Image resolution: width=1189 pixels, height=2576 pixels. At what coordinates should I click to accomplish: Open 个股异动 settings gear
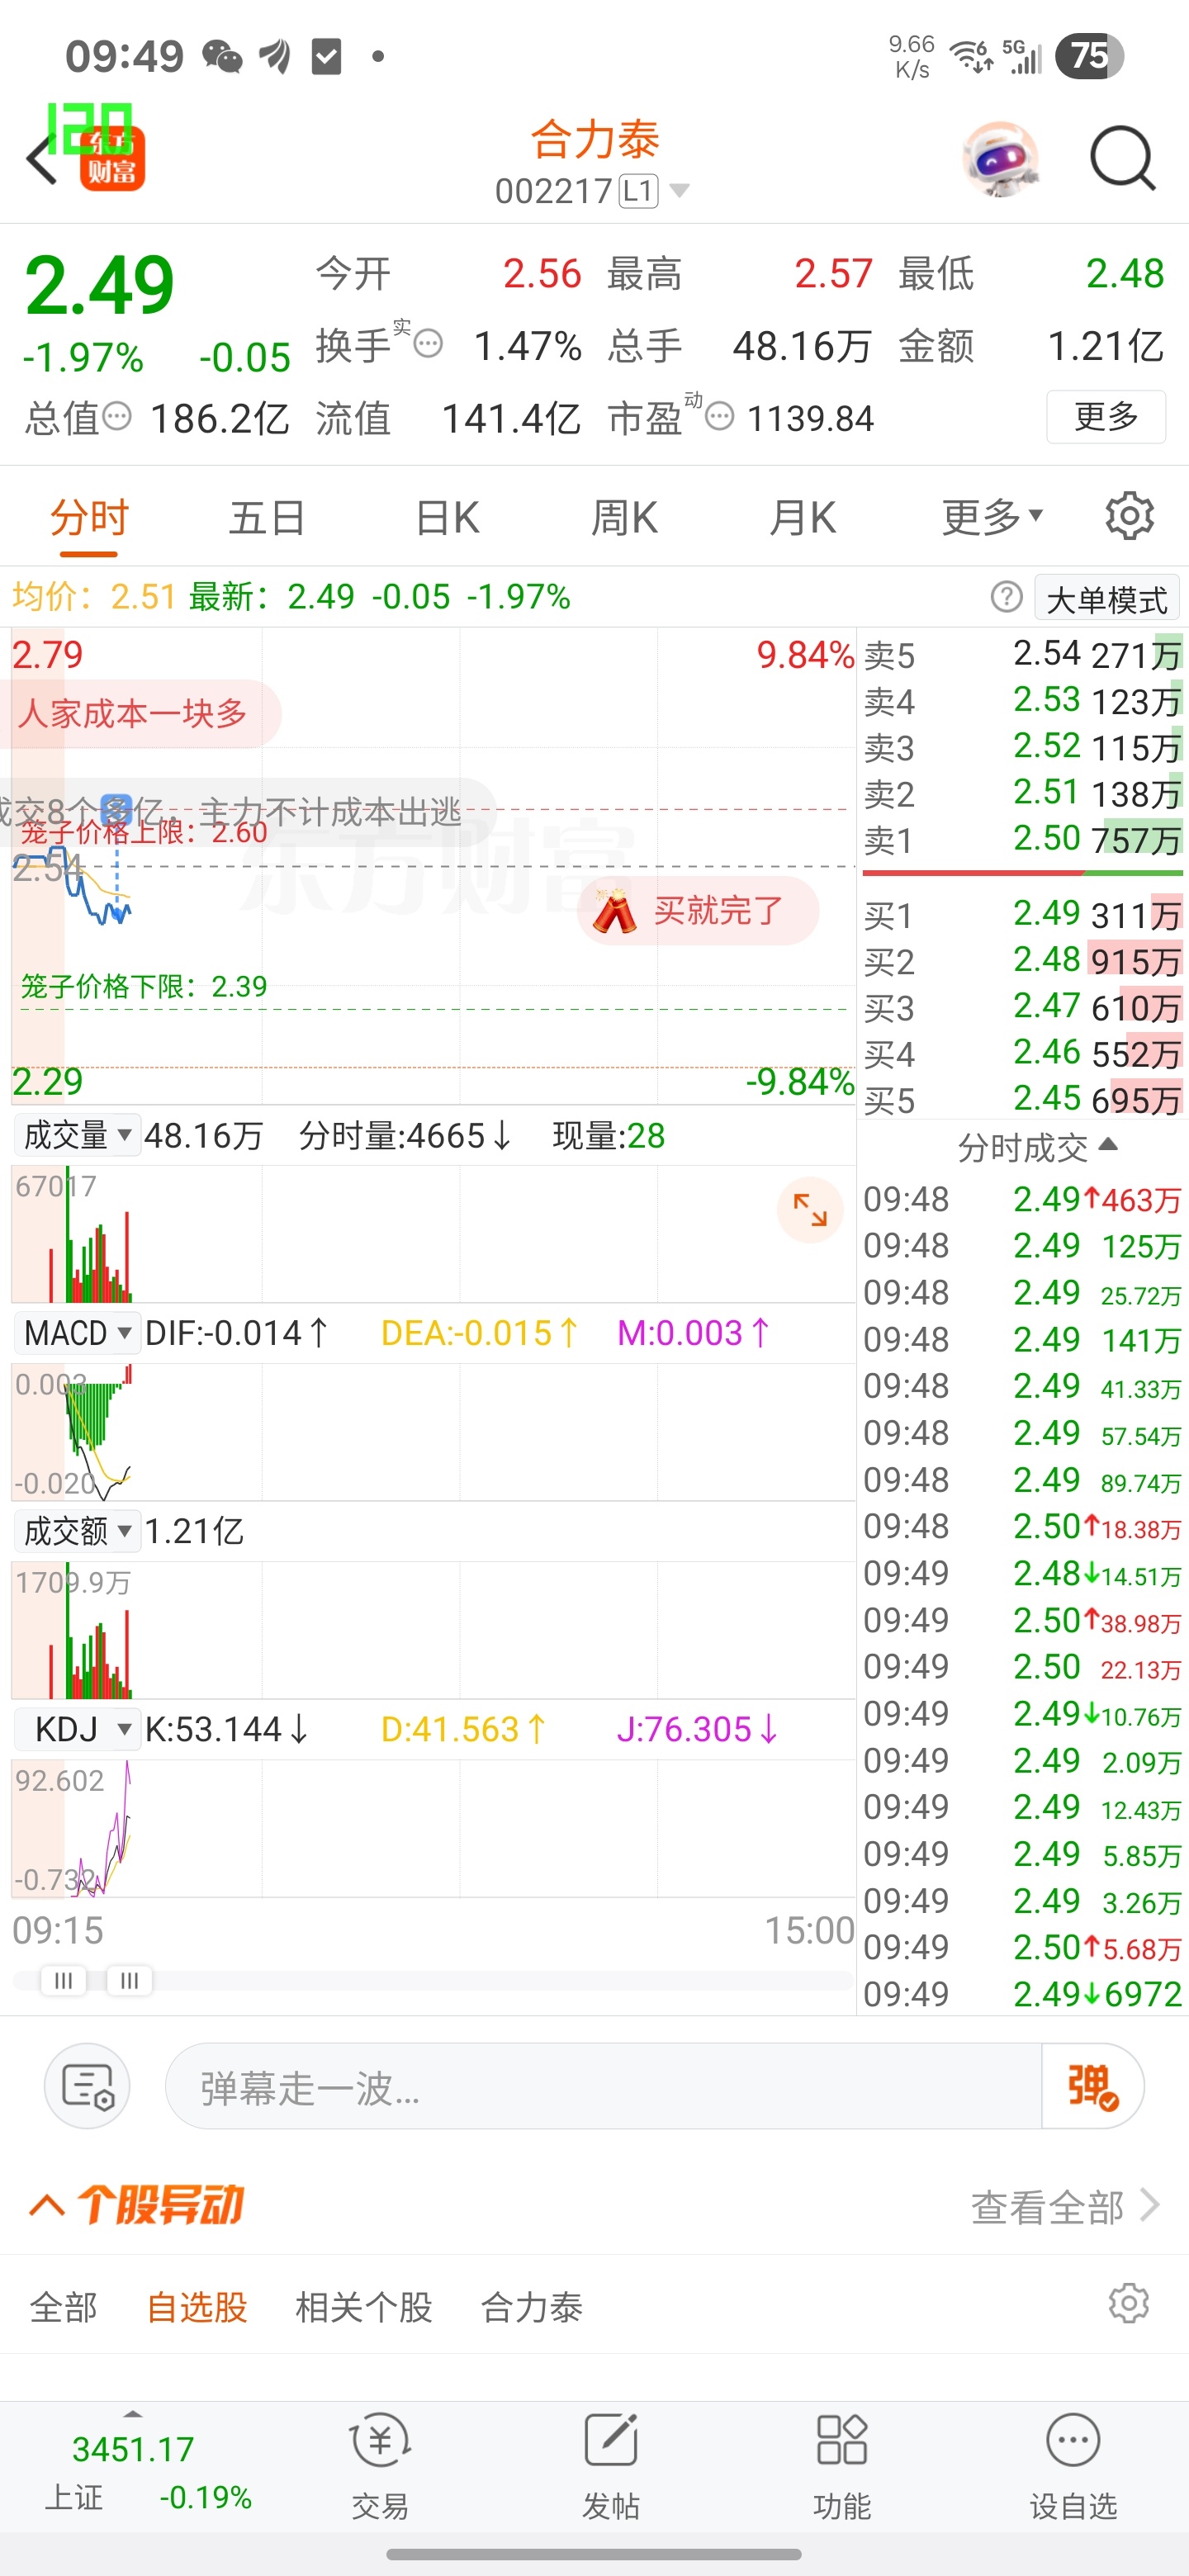coord(1128,2303)
